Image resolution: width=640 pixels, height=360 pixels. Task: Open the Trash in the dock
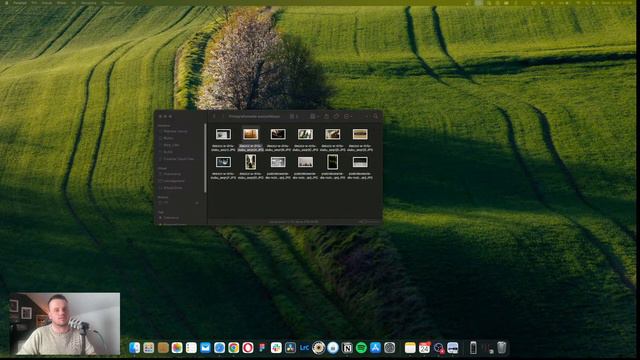coord(502,348)
